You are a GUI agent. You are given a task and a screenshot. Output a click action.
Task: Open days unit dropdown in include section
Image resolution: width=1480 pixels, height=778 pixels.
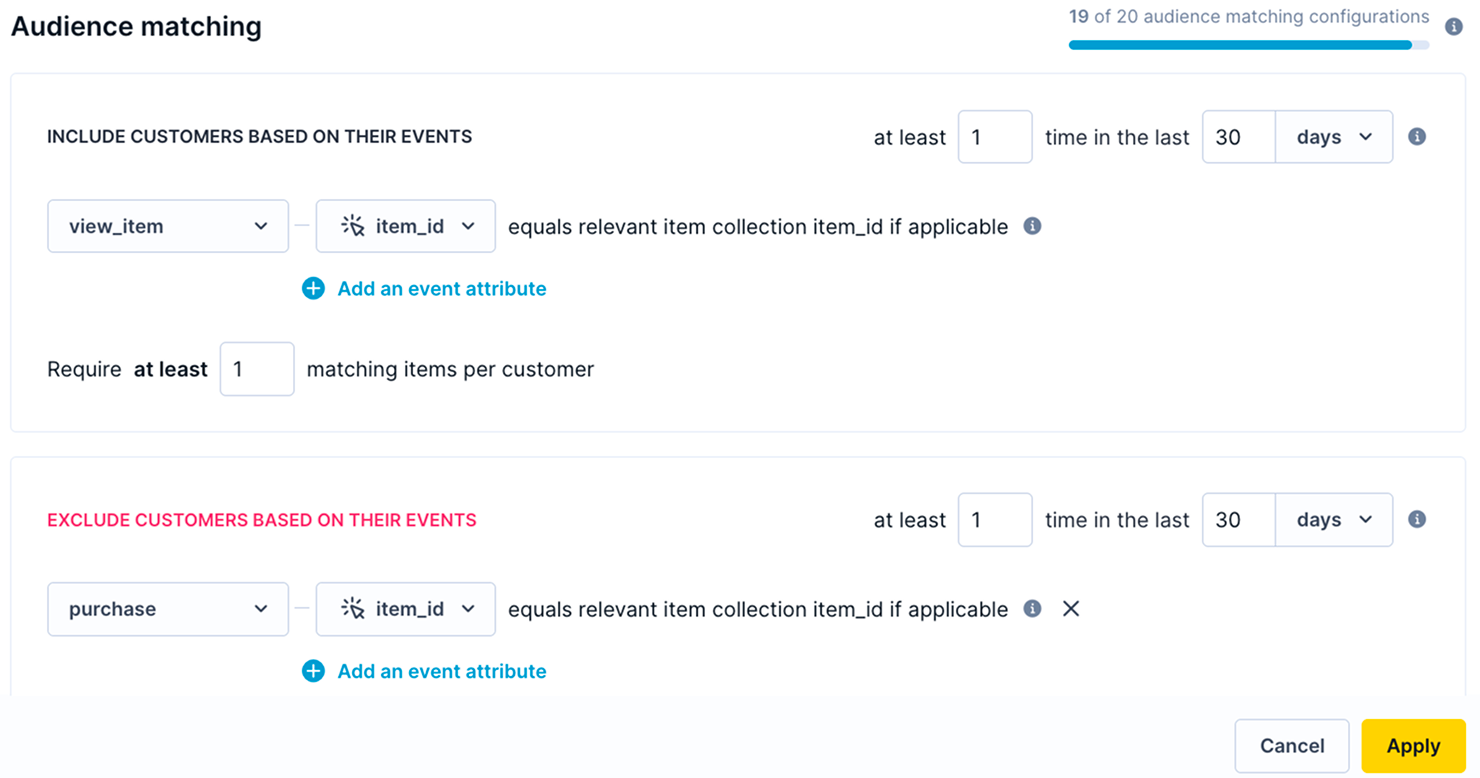click(x=1334, y=137)
